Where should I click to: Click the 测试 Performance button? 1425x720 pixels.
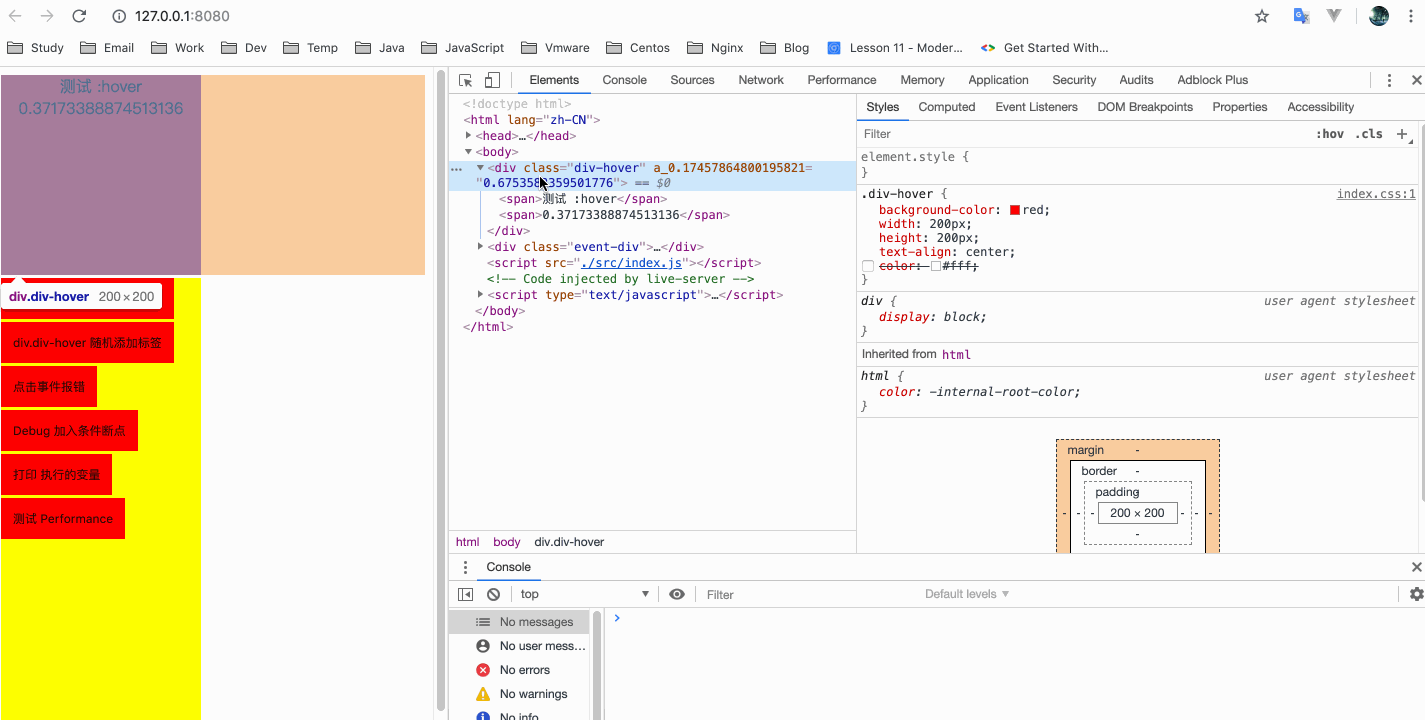pyautogui.click(x=63, y=519)
